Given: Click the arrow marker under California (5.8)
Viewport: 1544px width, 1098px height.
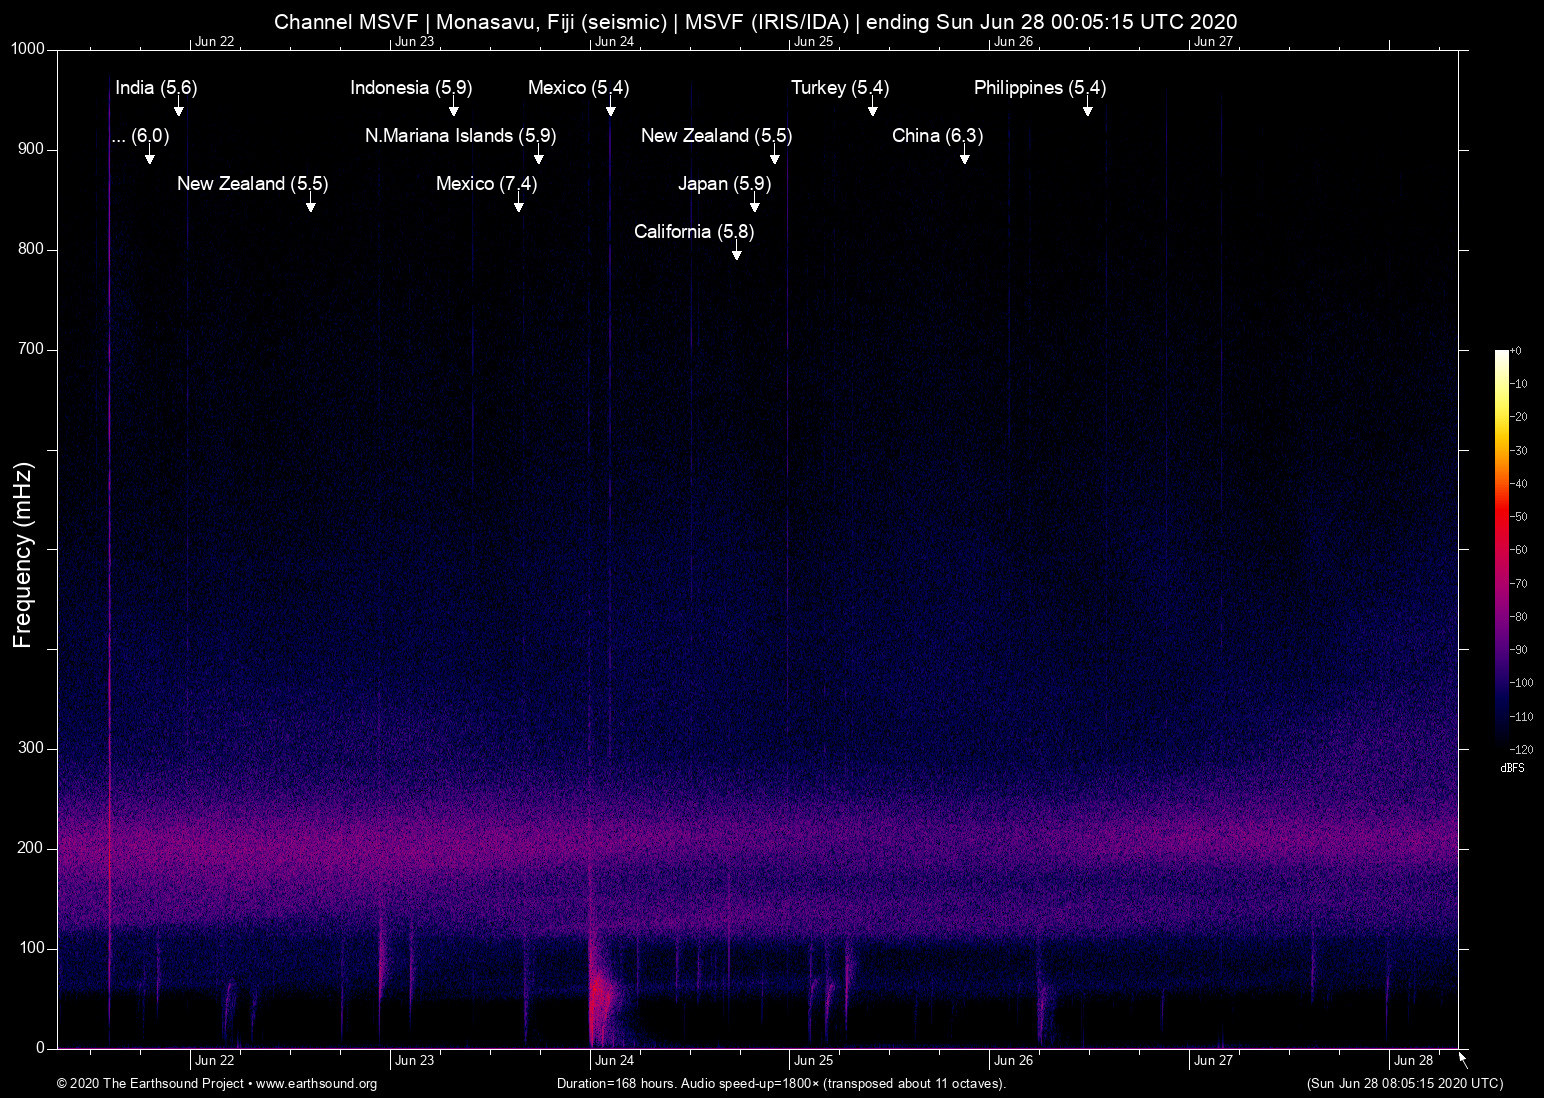Looking at the screenshot, I should [x=737, y=251].
